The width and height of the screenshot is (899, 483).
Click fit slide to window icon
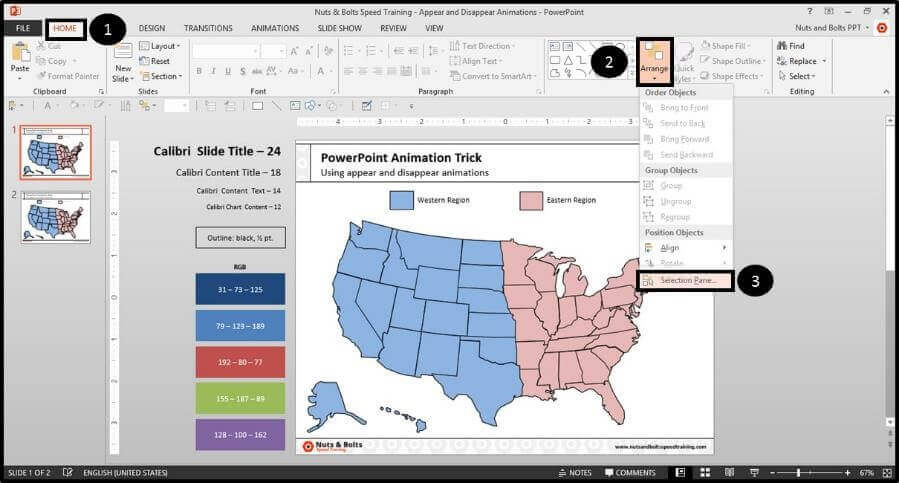click(888, 473)
